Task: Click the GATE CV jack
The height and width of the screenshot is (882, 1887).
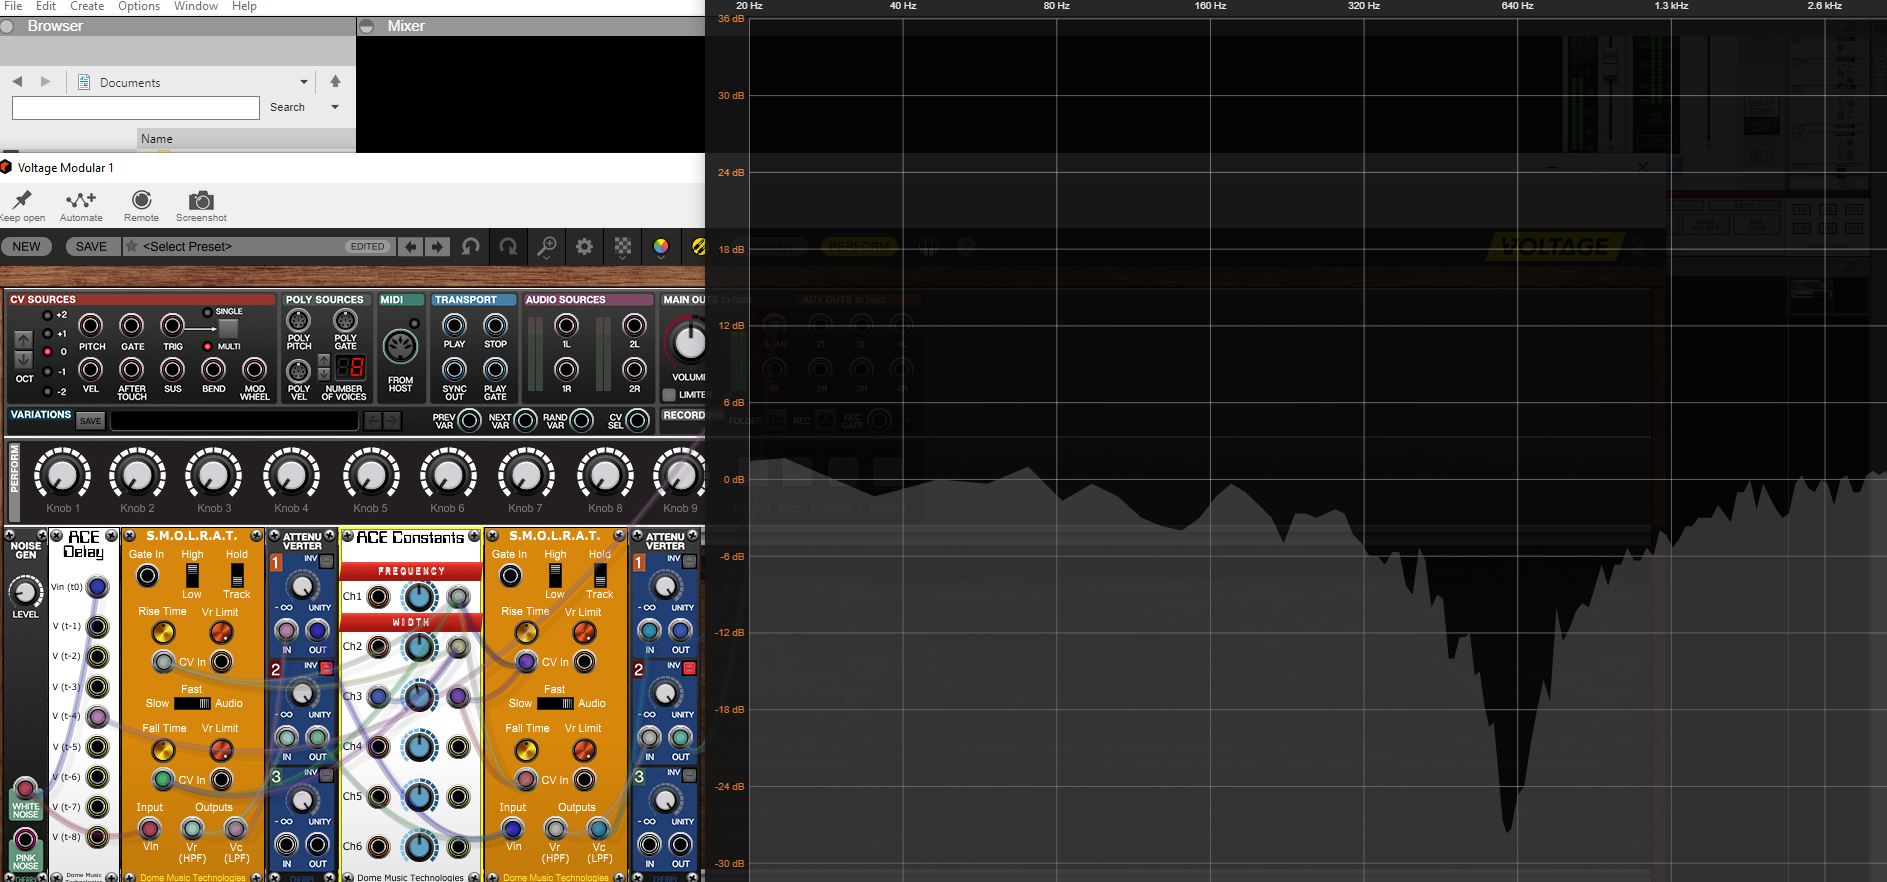Action: pyautogui.click(x=131, y=325)
